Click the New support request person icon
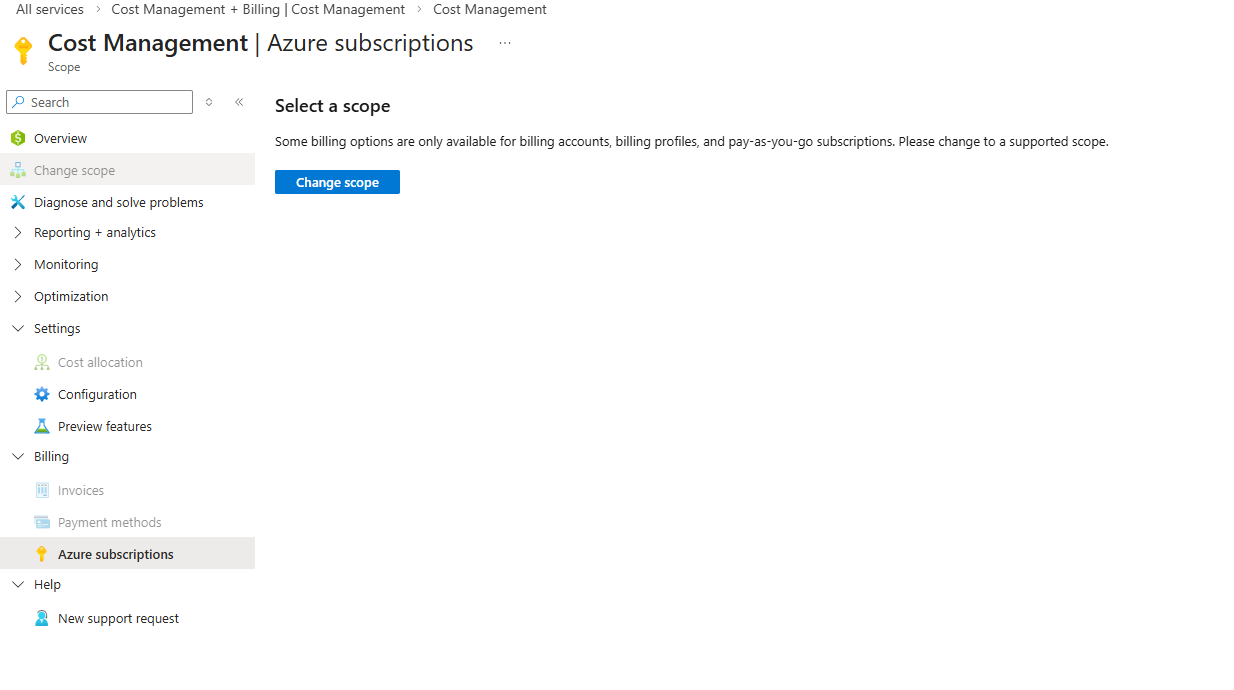Screen dimensions: 1234x690 click(42, 618)
